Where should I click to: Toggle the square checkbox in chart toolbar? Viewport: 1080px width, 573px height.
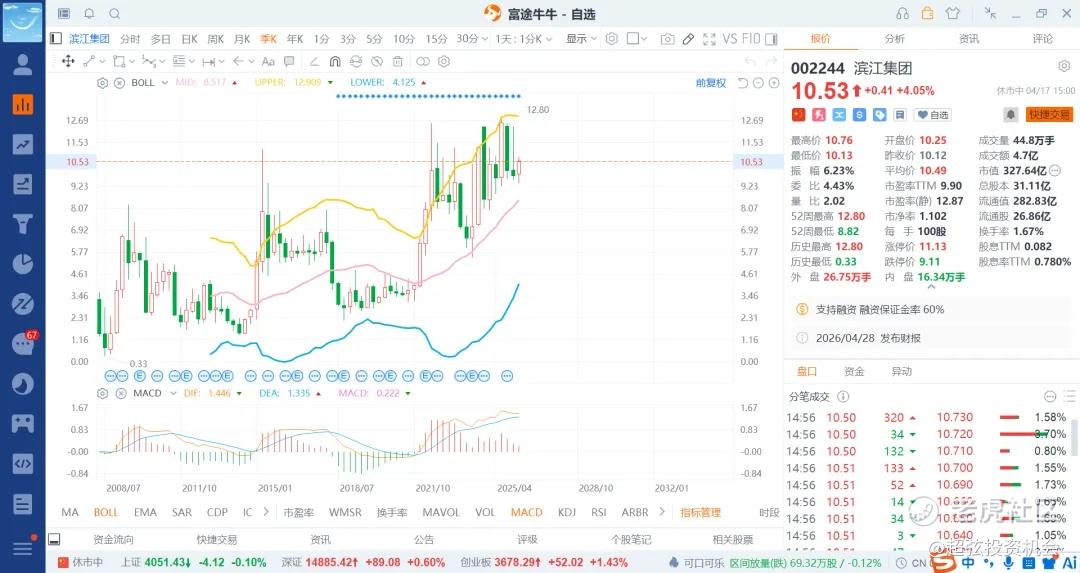click(x=633, y=39)
